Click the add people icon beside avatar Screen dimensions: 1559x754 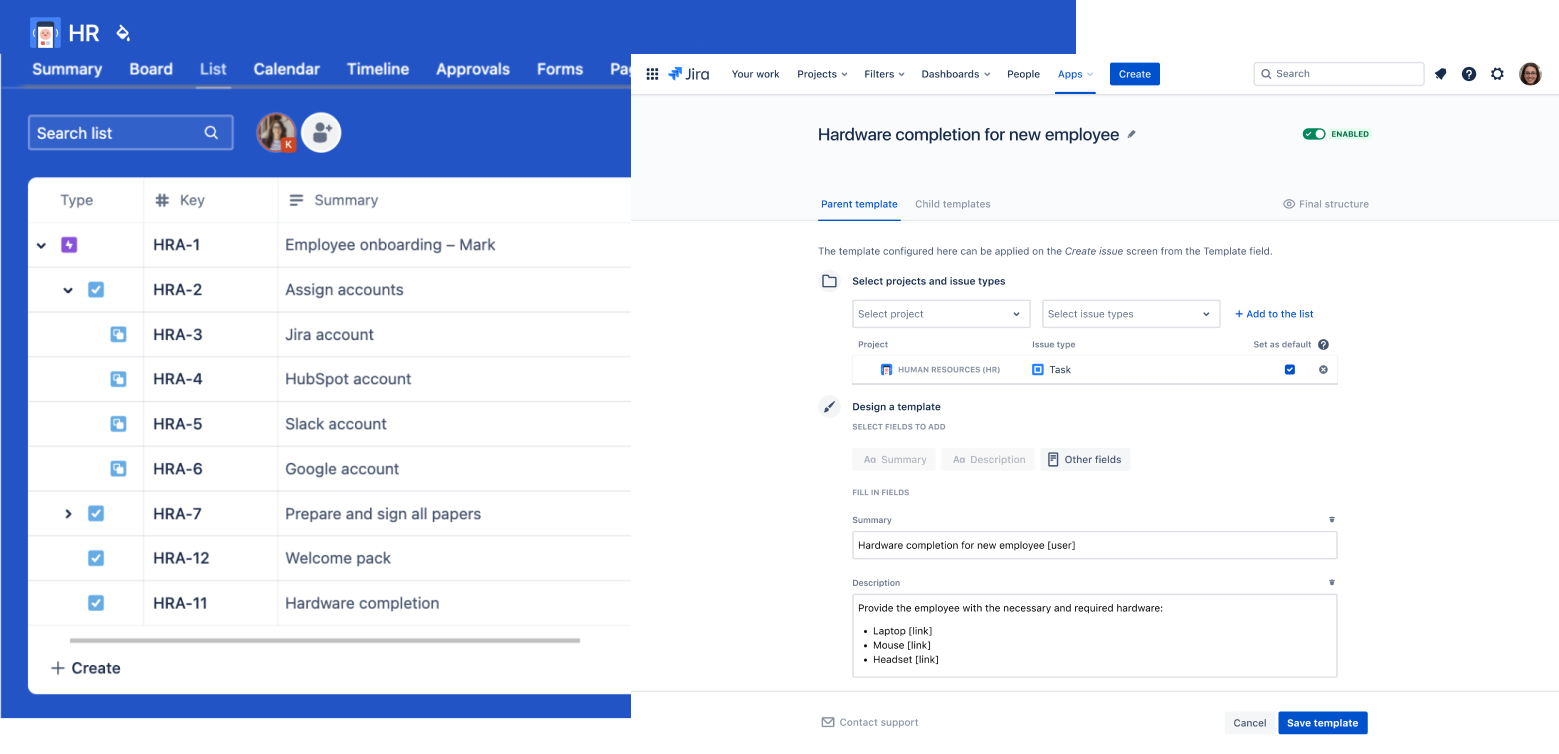point(321,133)
